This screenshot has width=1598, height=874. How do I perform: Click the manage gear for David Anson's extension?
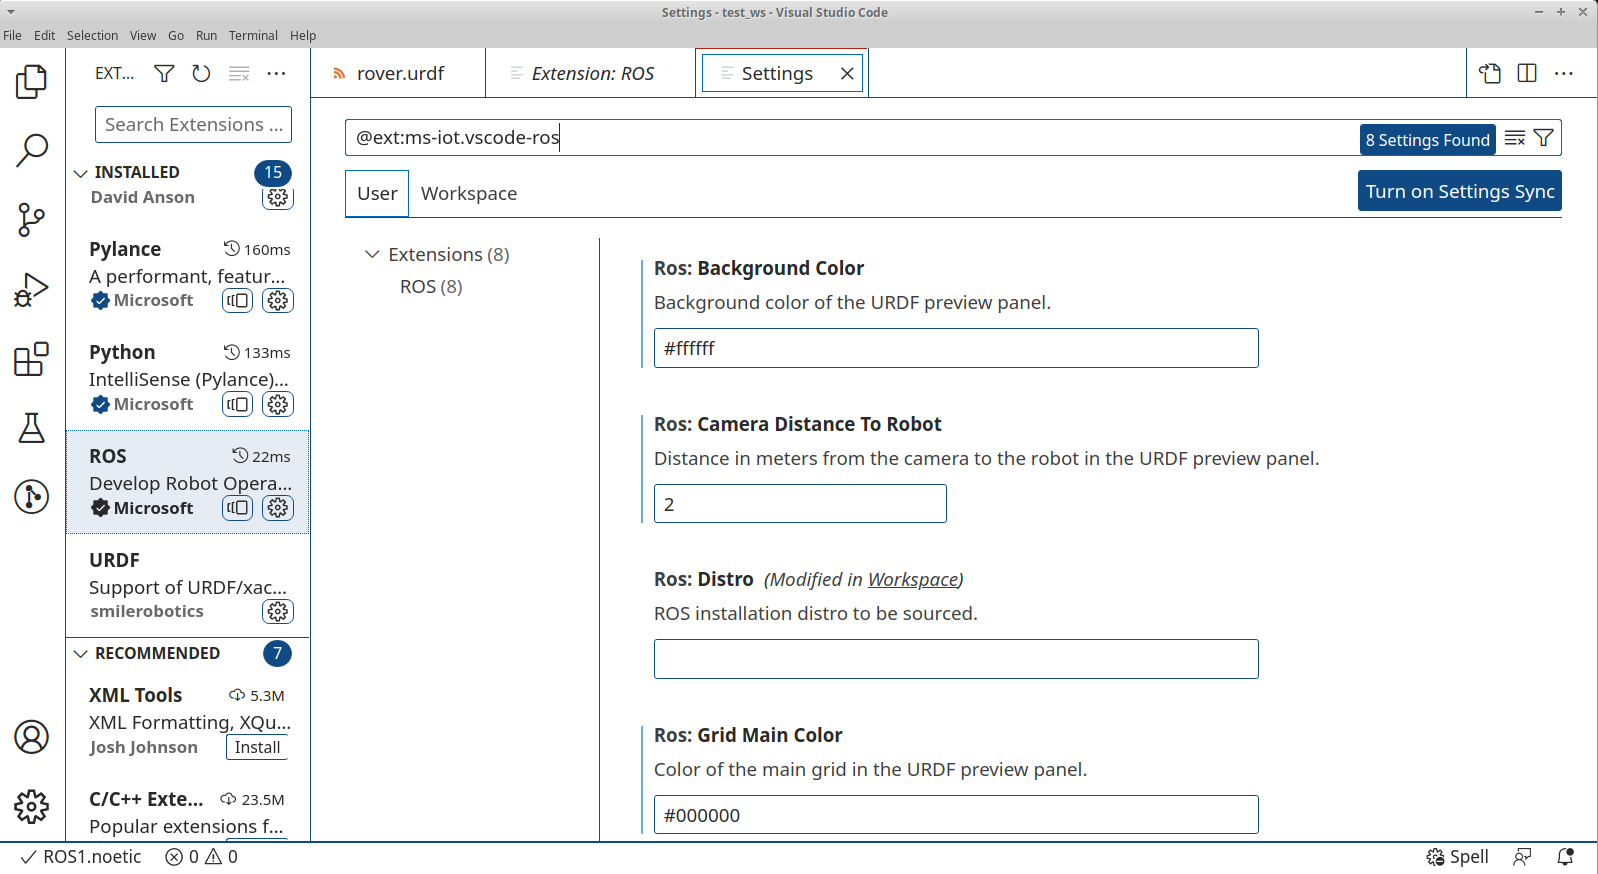pyautogui.click(x=278, y=197)
